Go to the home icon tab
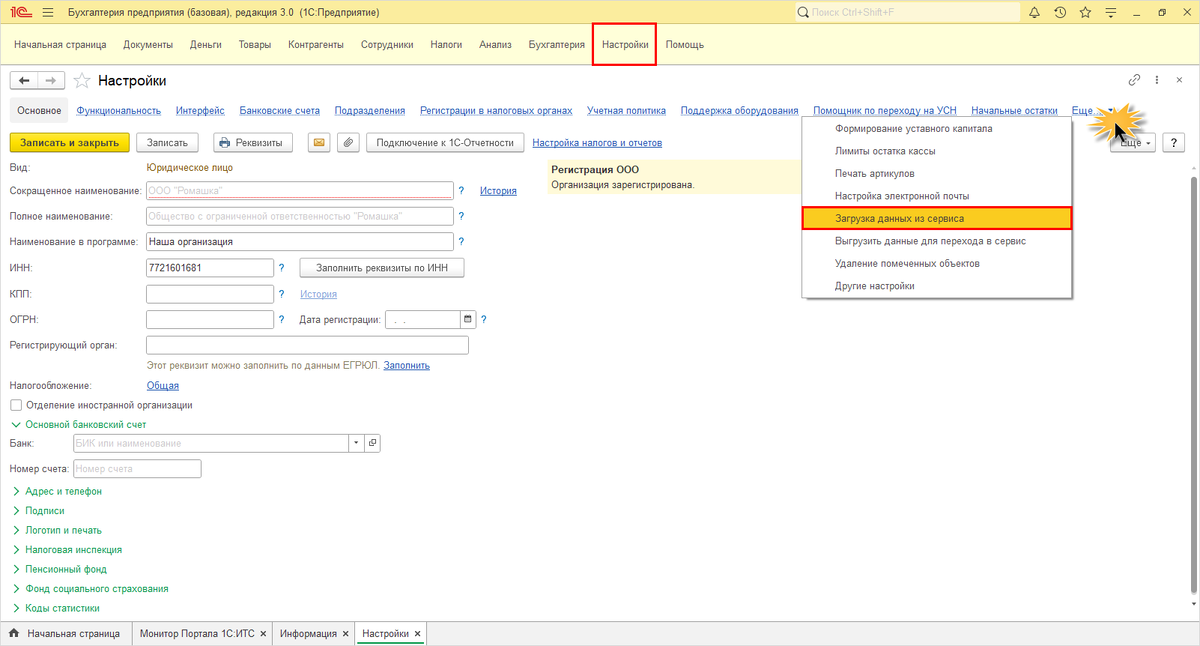Image resolution: width=1200 pixels, height=646 pixels. 14,634
